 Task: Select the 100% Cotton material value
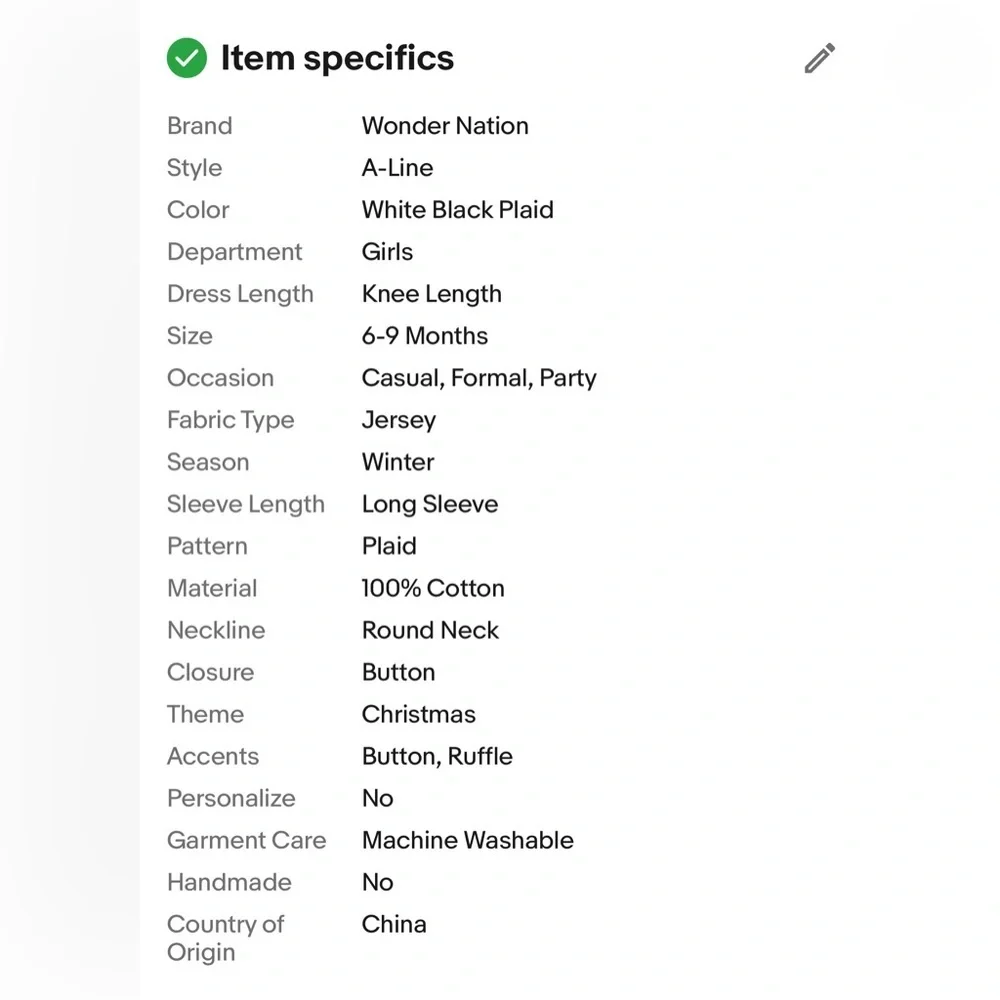click(433, 589)
